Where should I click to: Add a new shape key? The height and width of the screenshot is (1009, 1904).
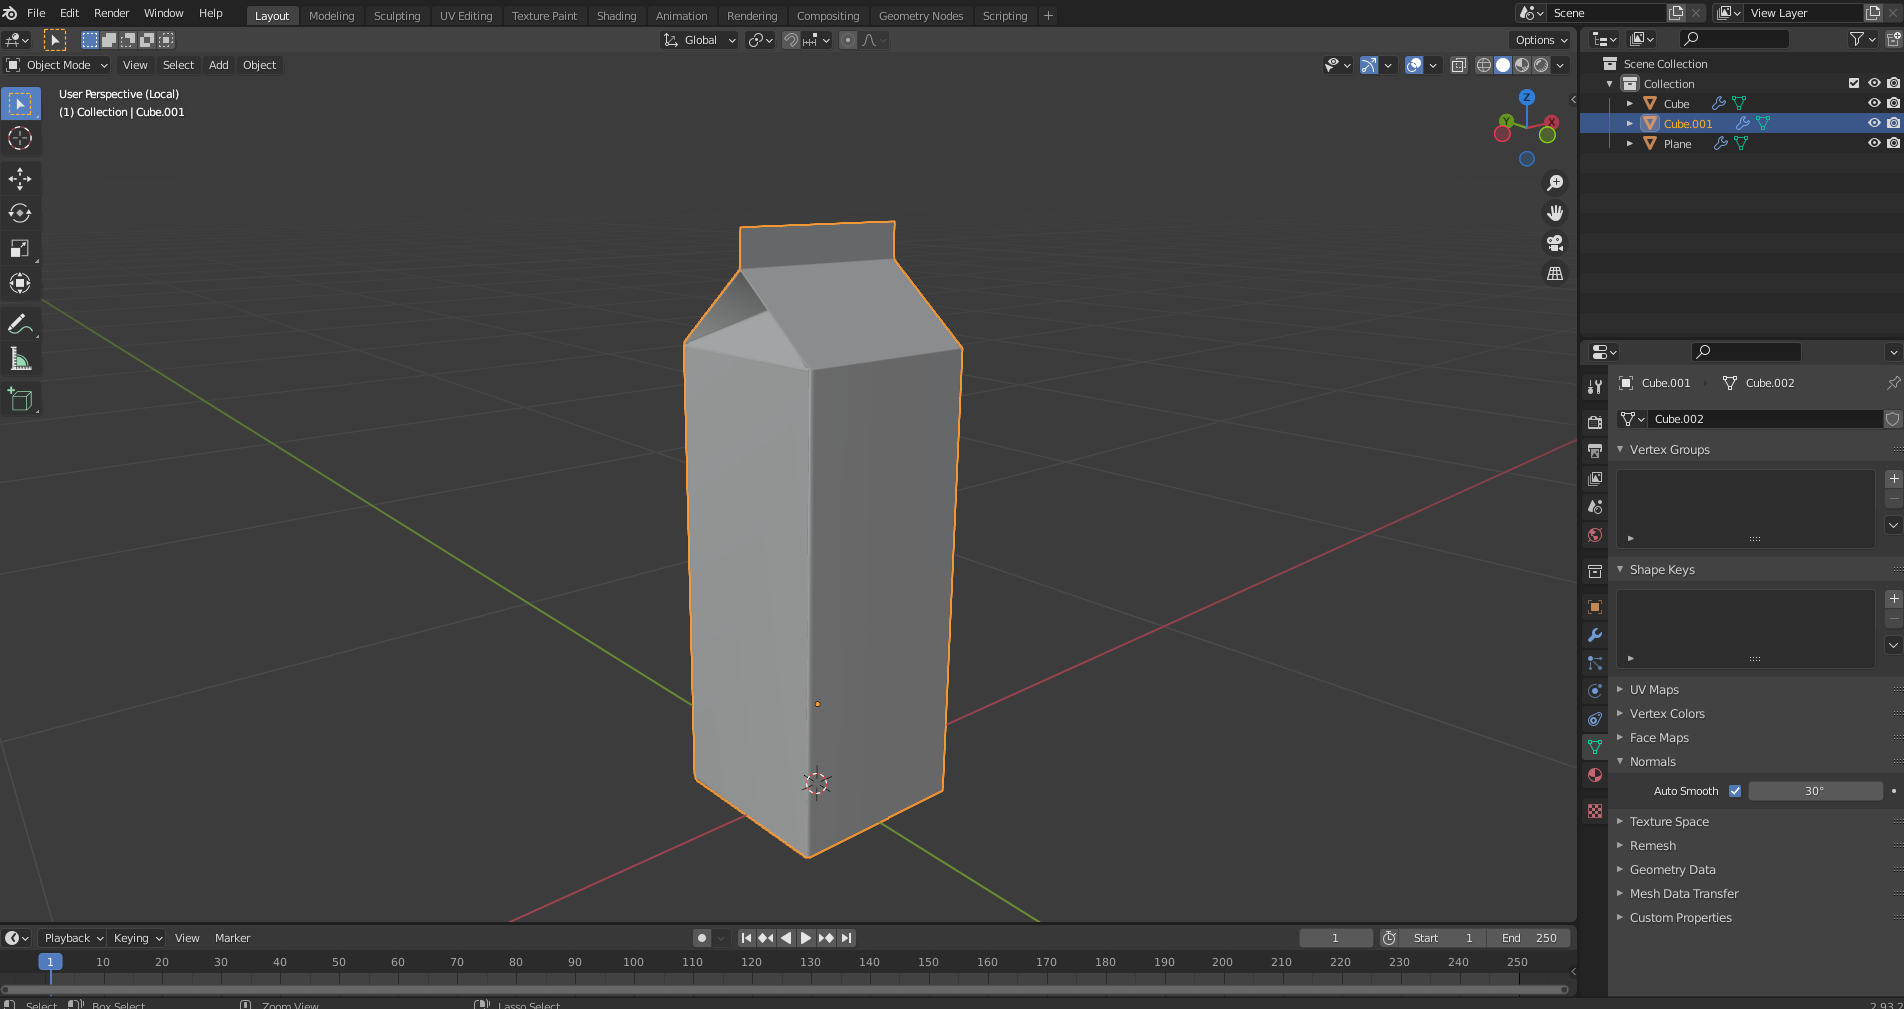pyautogui.click(x=1893, y=598)
